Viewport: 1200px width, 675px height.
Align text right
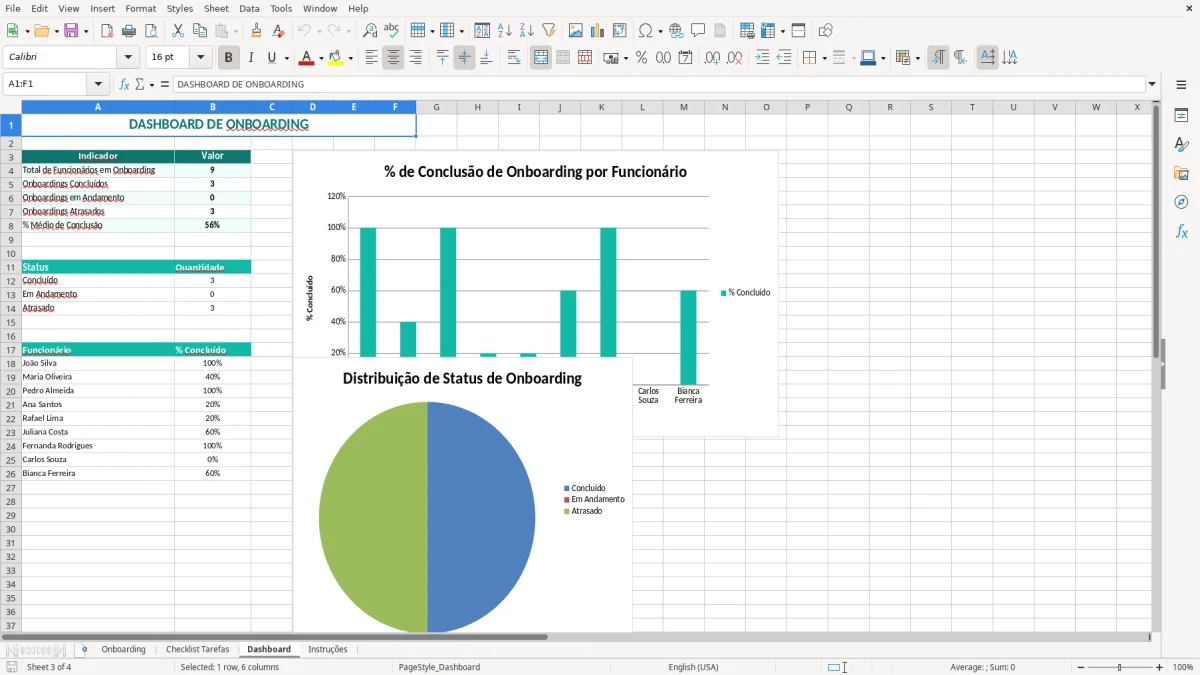[415, 58]
